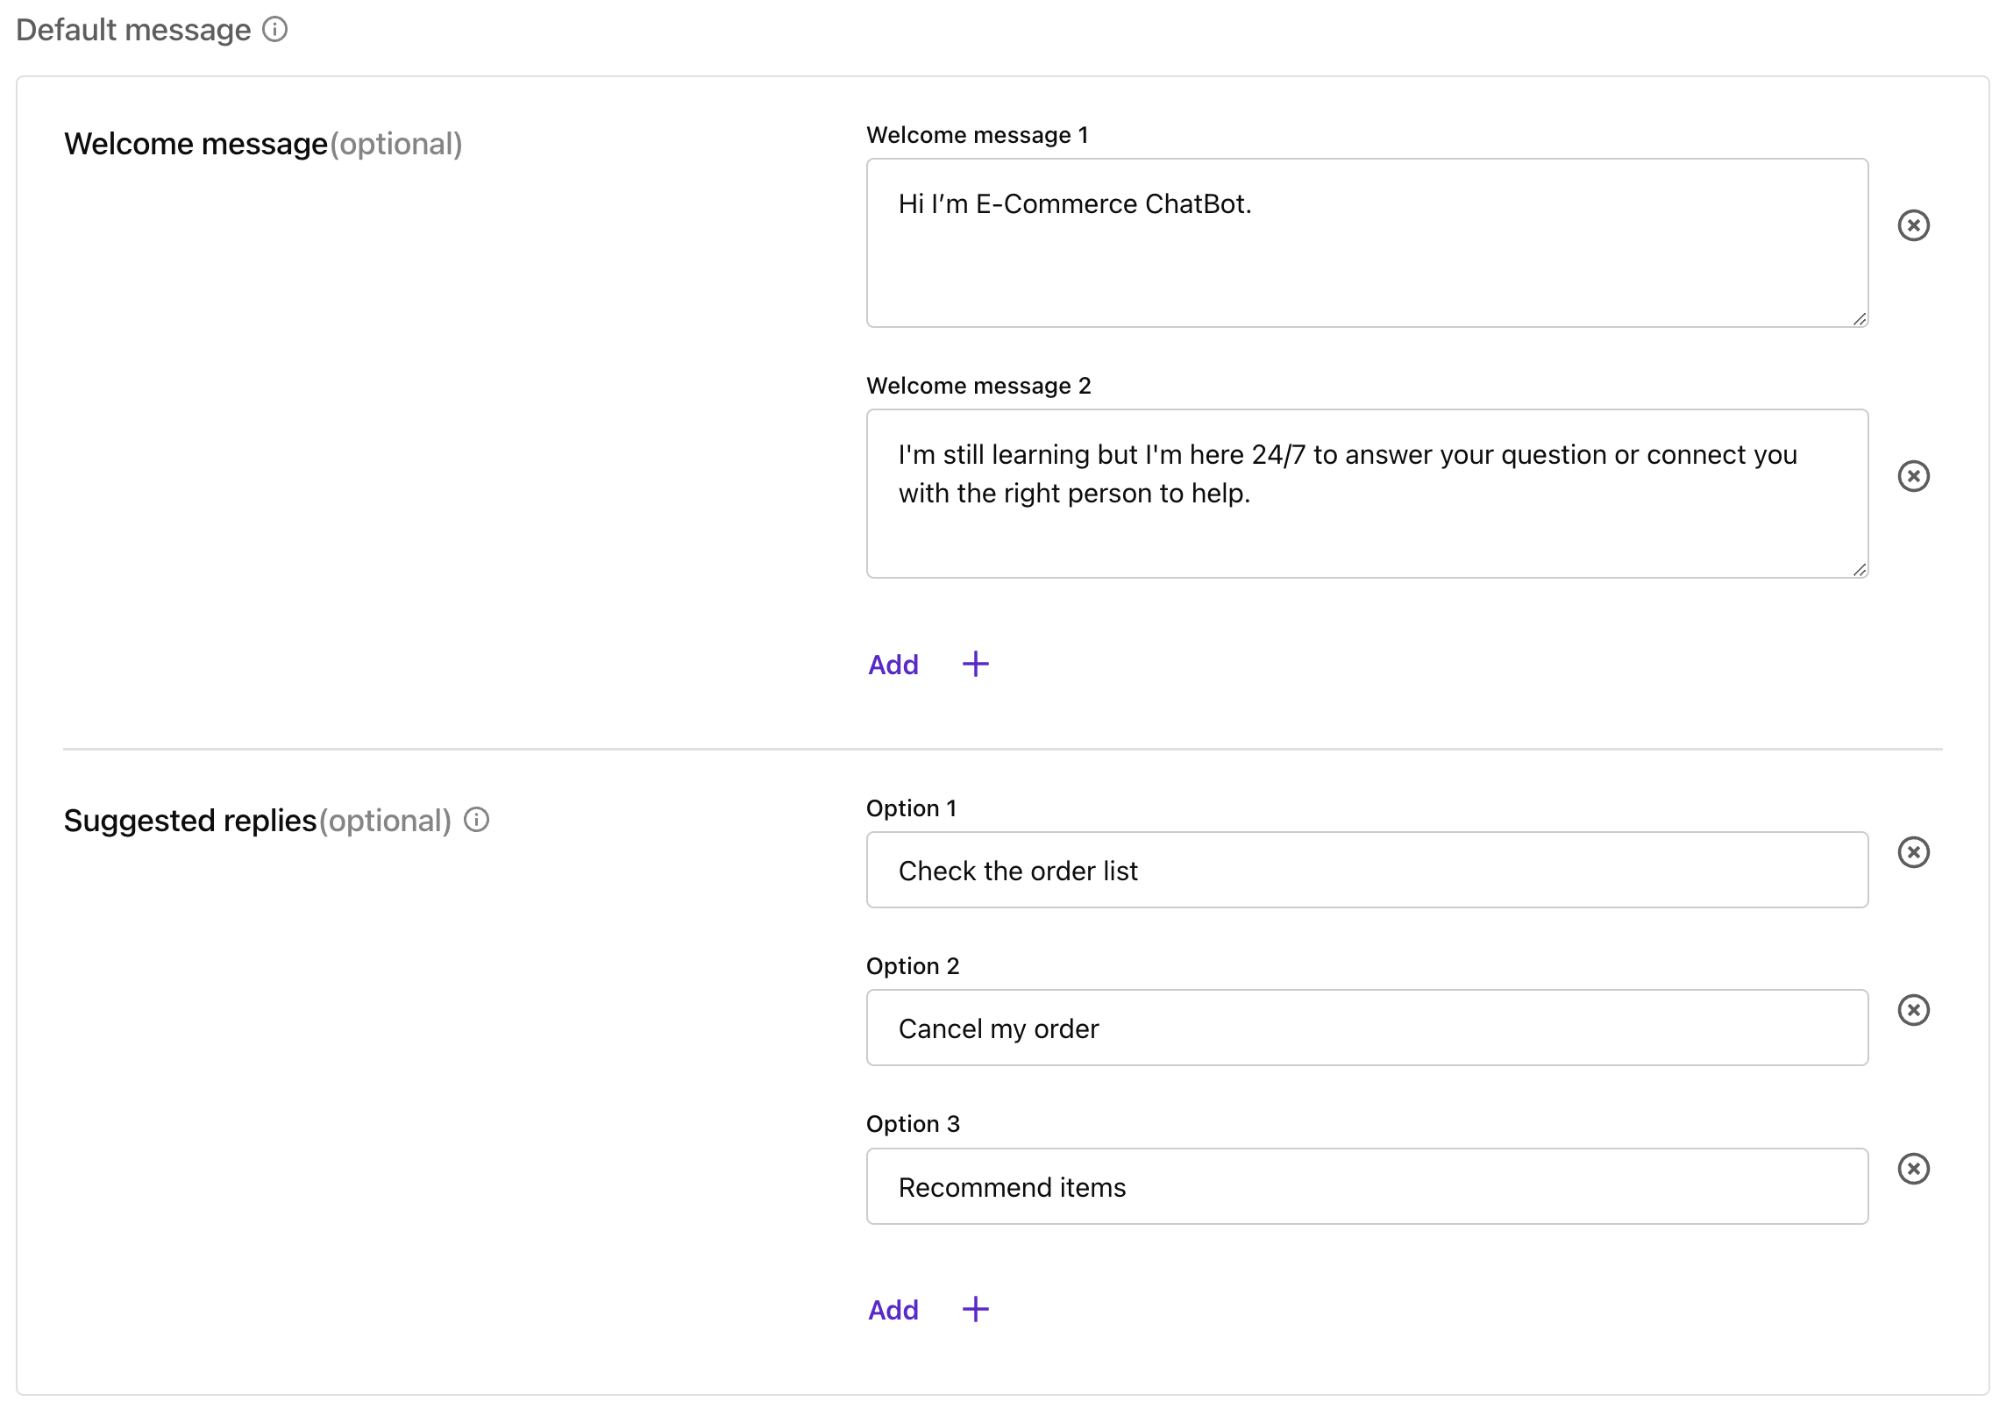Remove Welcome message 1 with its X icon
Screen dimensions: 1999x1403
[1913, 225]
